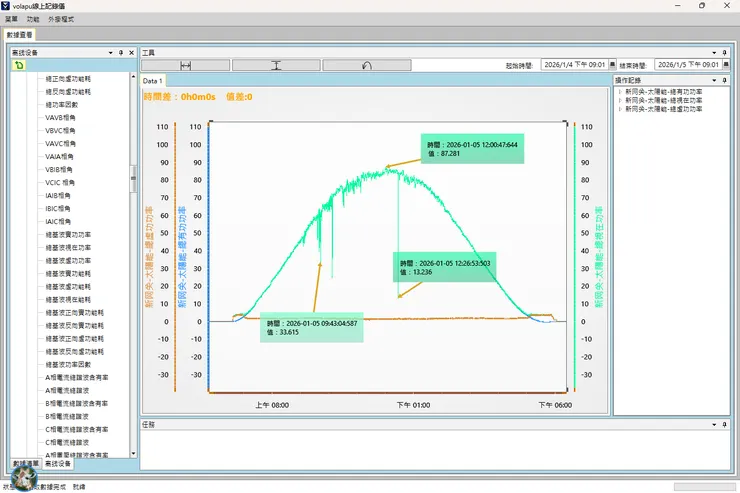Select the A相電流總諧波含有率 tree item
The width and height of the screenshot is (740, 493).
[76, 377]
